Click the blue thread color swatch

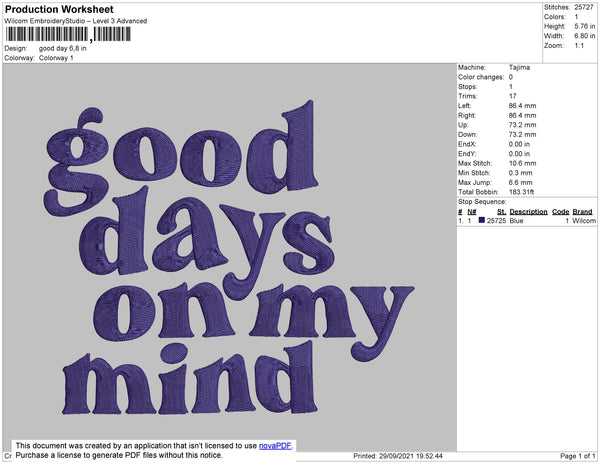[x=481, y=220]
